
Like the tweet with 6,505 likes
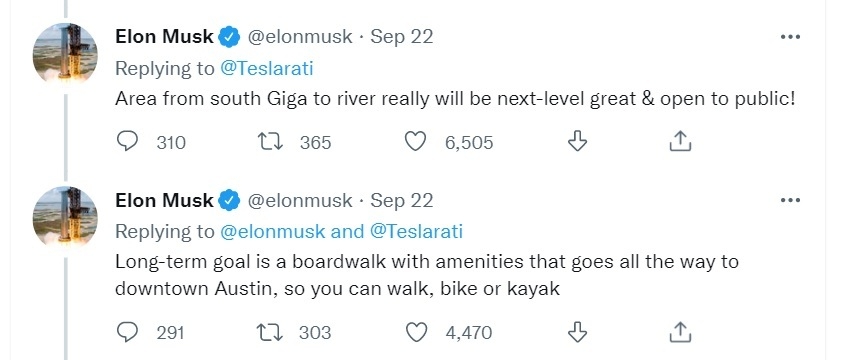(x=416, y=142)
